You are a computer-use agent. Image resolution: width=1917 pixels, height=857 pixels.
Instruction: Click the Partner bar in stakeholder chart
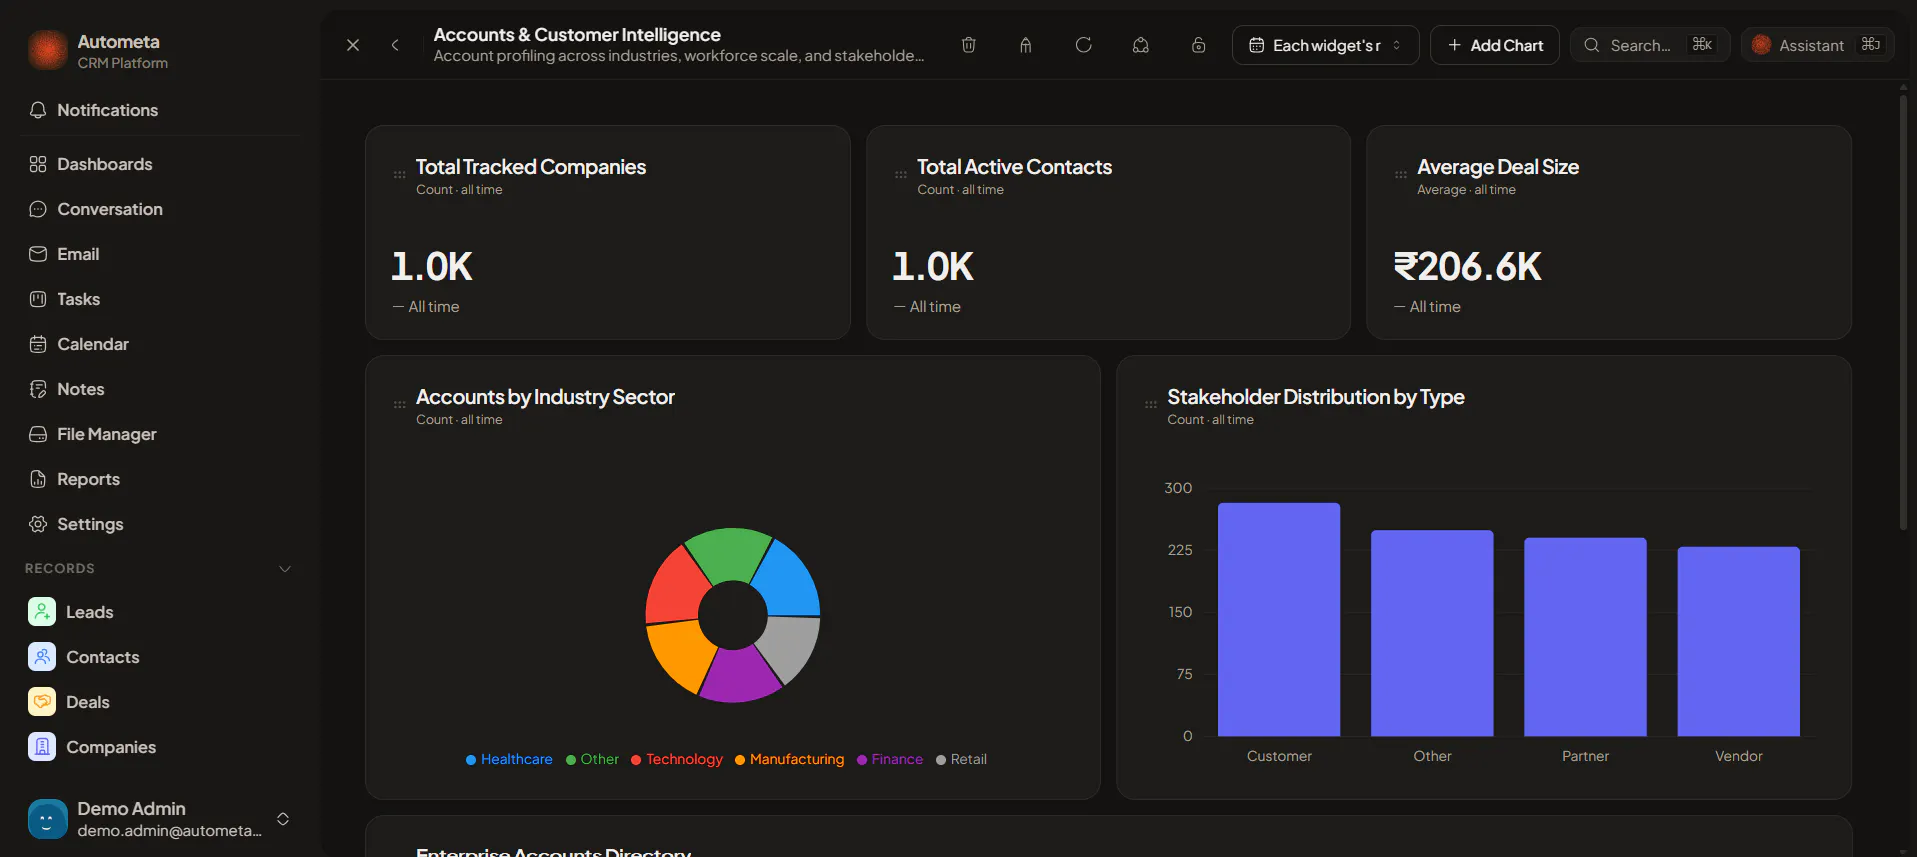(x=1585, y=637)
